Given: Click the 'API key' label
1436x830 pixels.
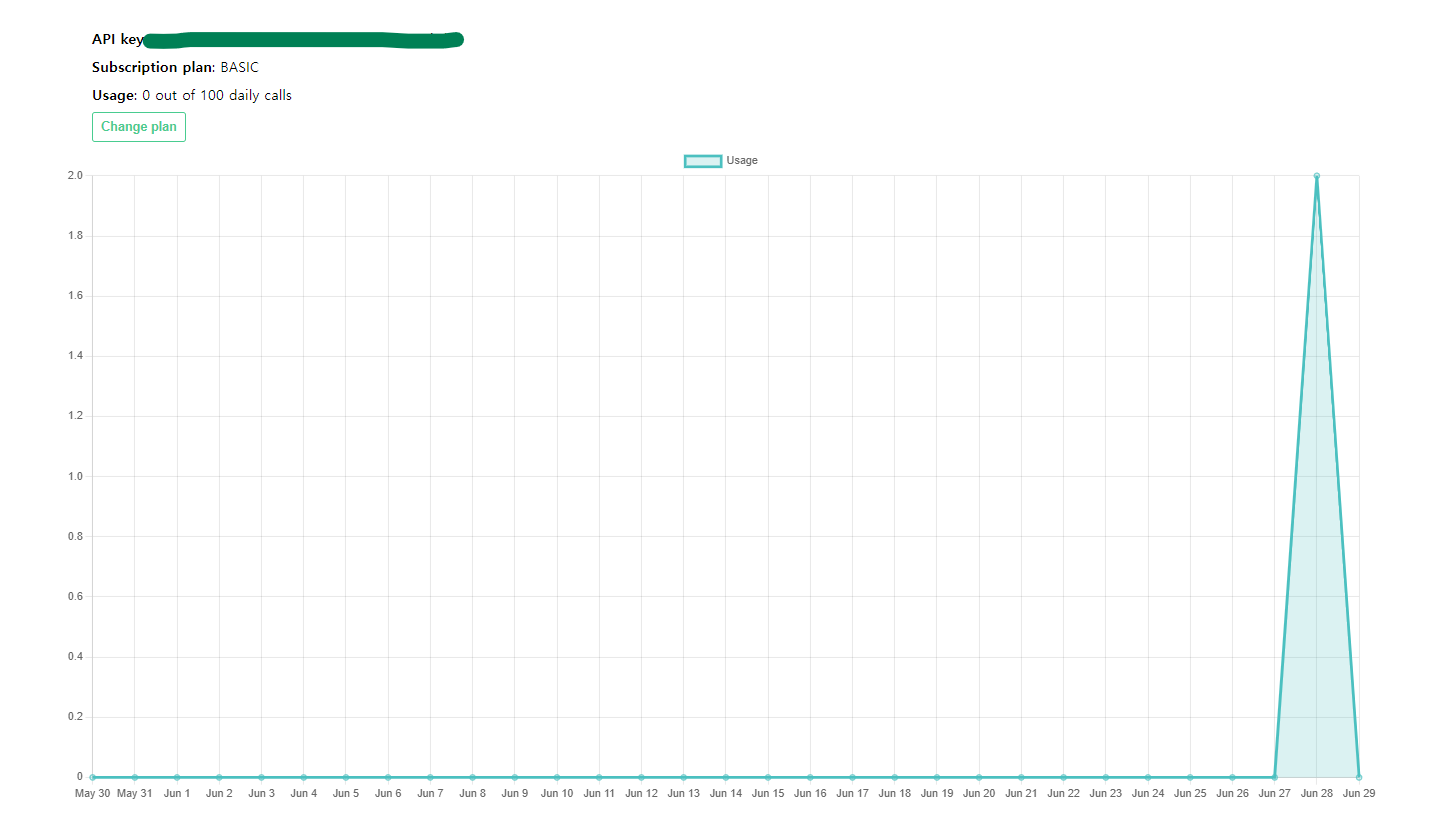Looking at the screenshot, I should tap(118, 39).
